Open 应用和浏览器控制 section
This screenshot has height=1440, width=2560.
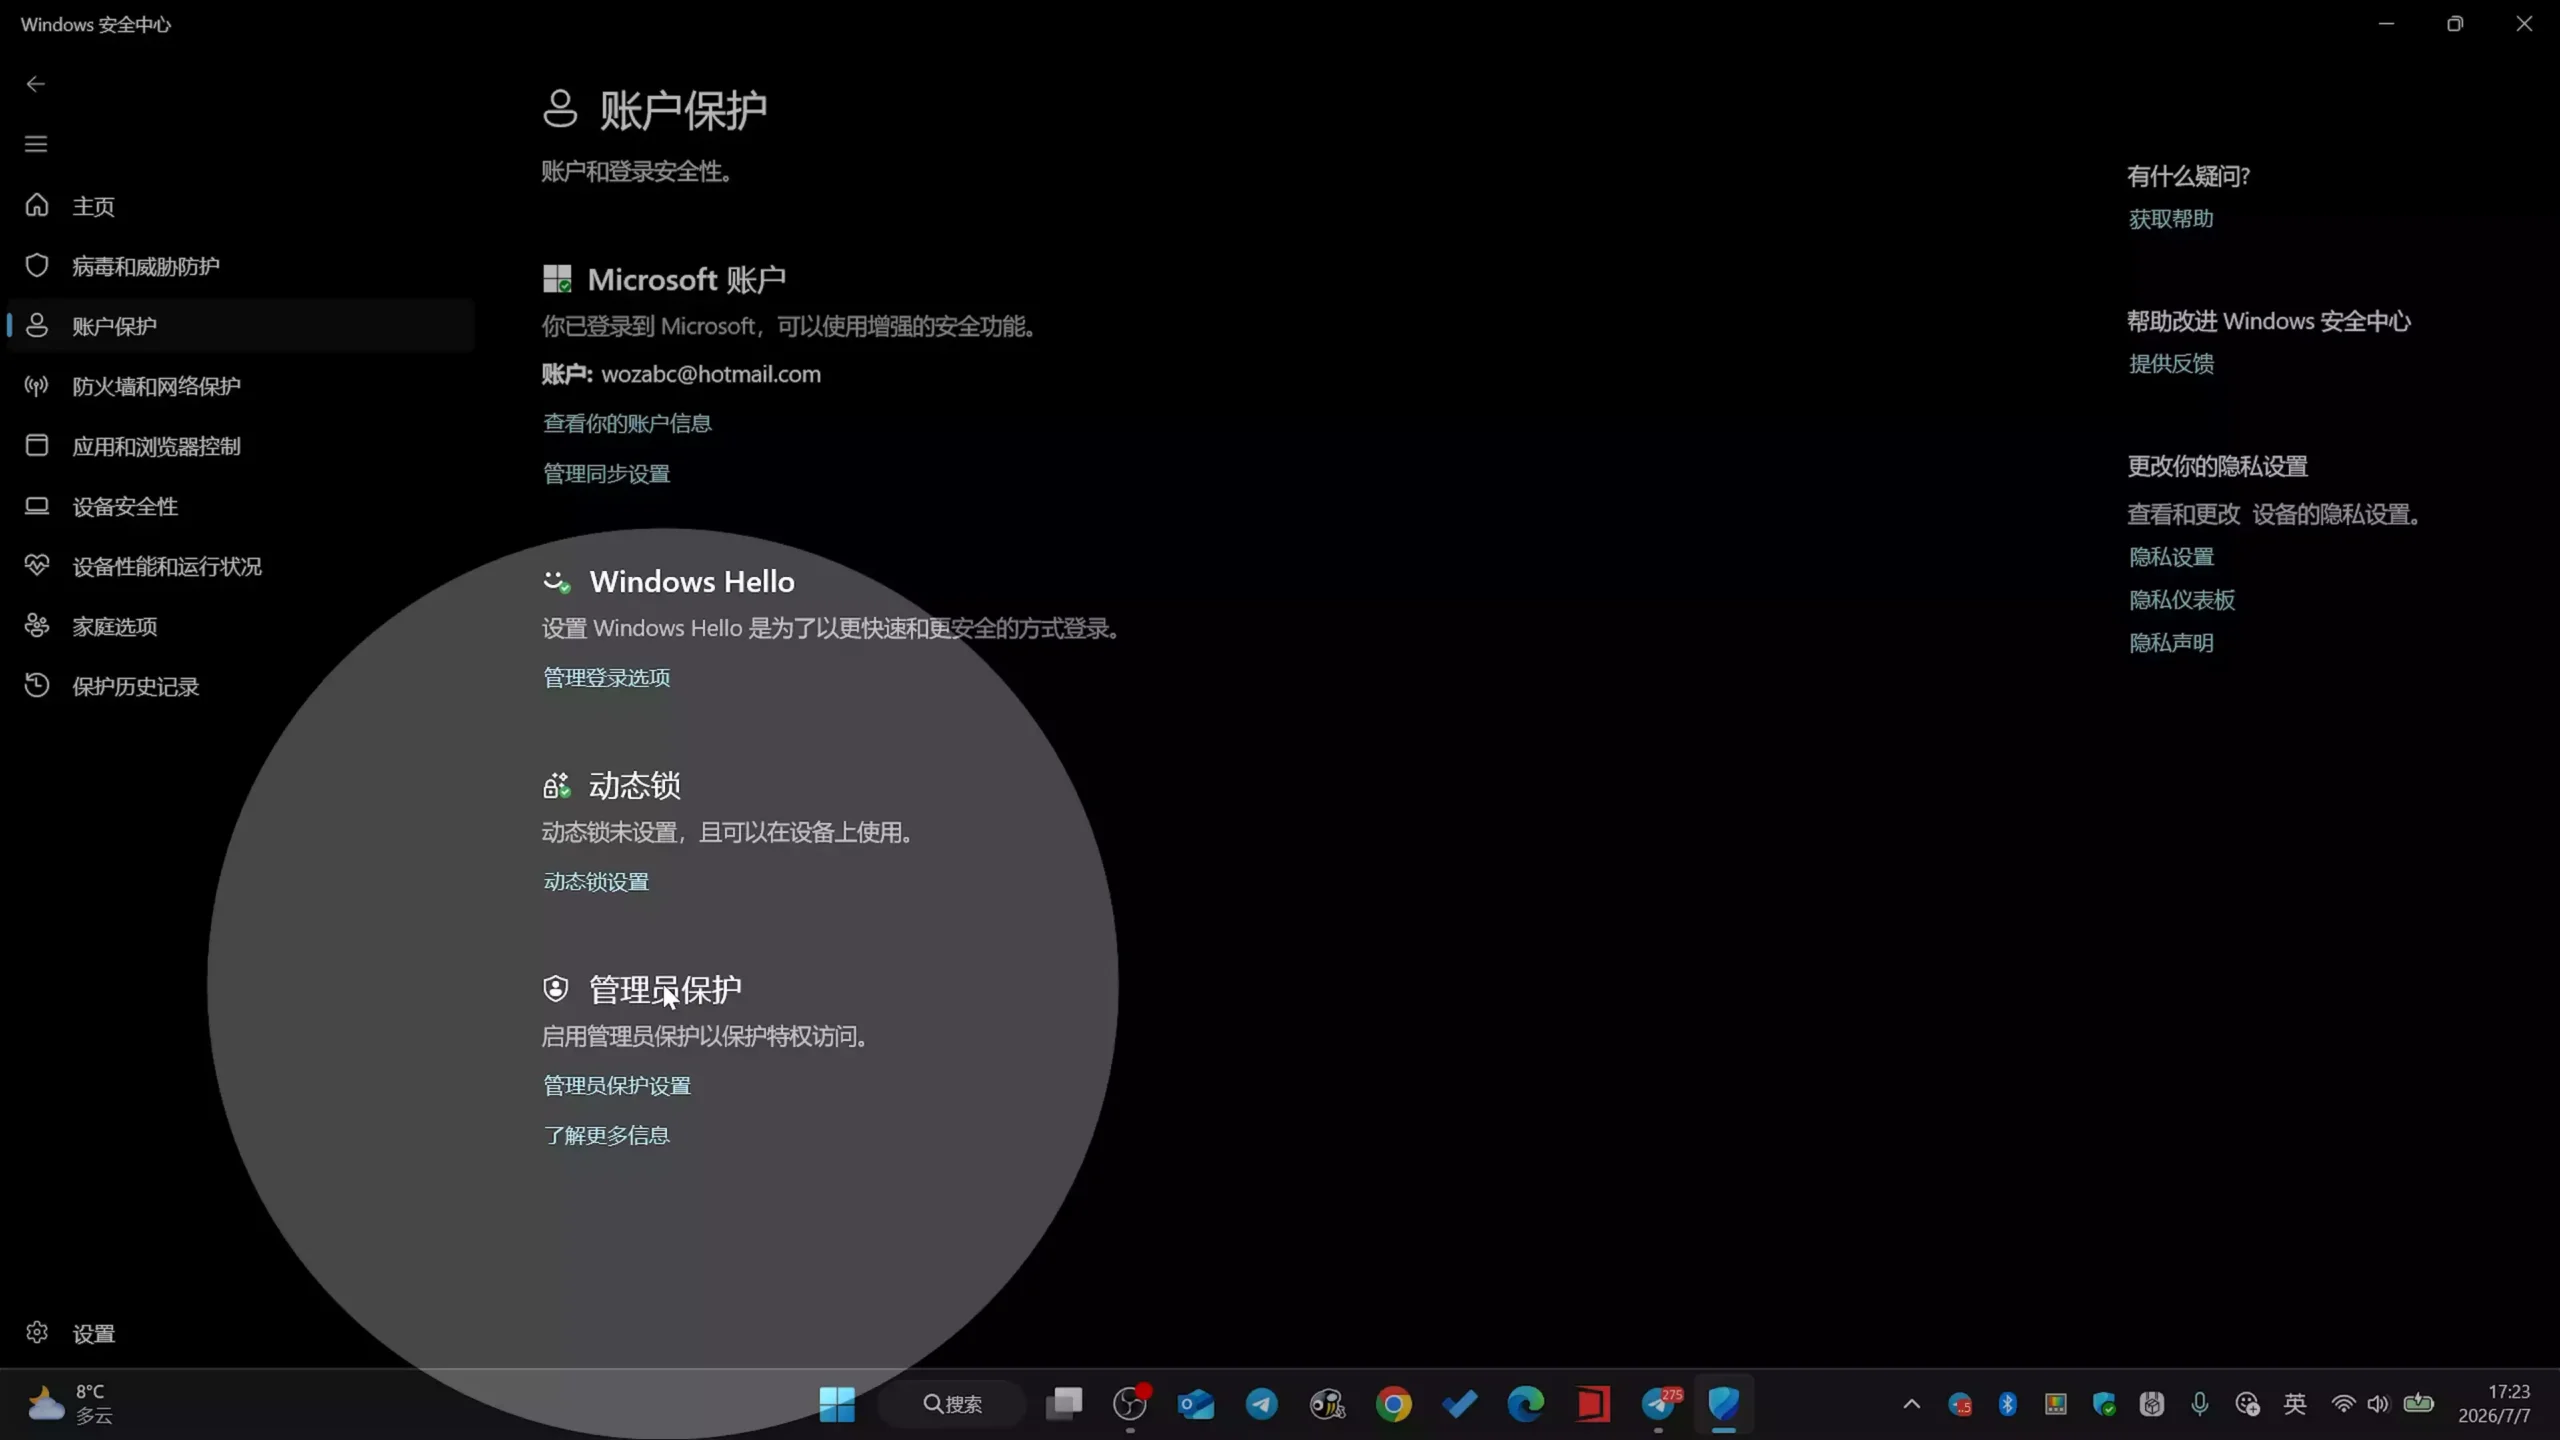tap(240, 446)
